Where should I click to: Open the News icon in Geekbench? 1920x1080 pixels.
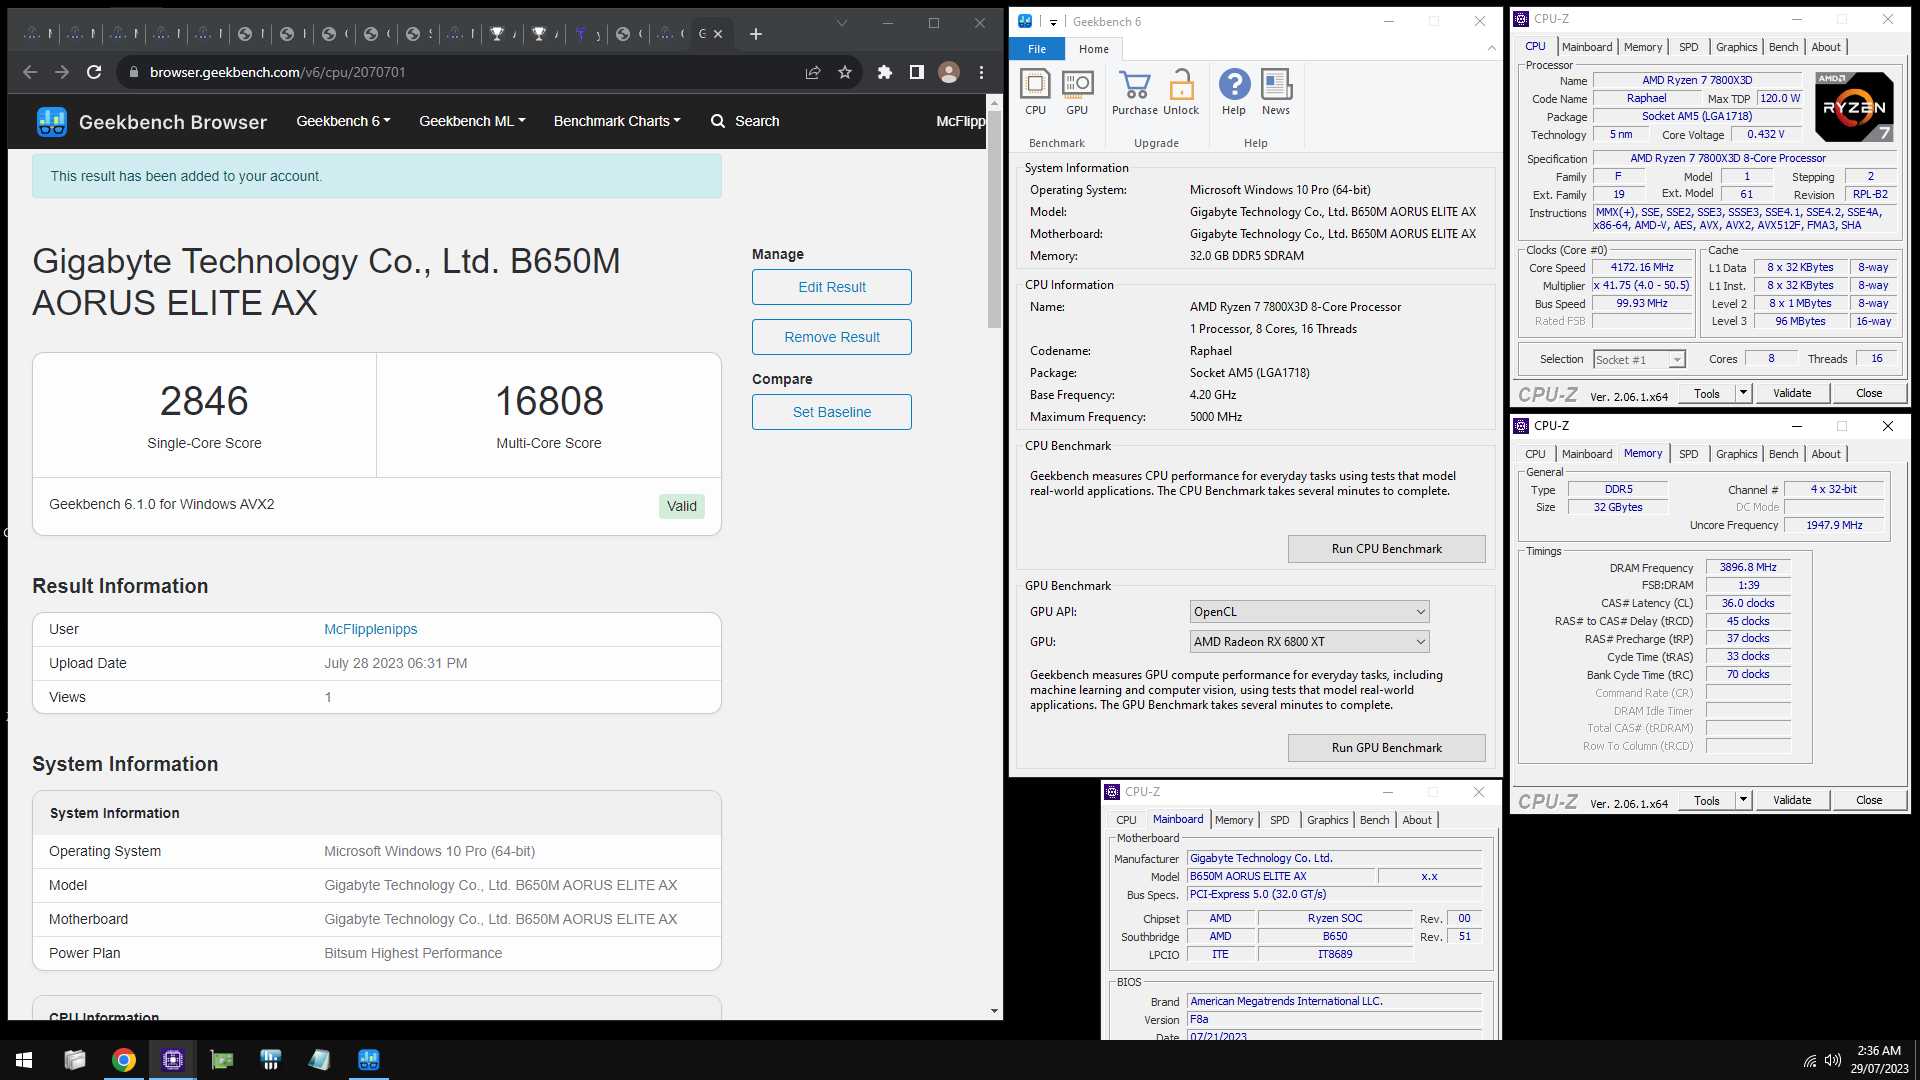[1276, 92]
